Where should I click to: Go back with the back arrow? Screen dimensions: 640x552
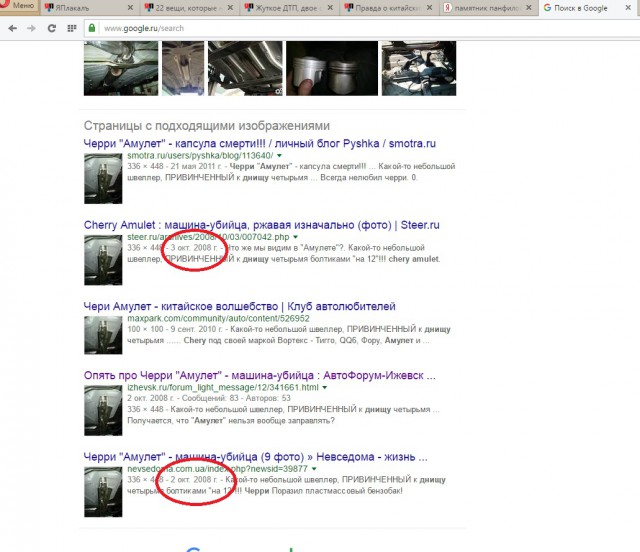pyautogui.click(x=13, y=28)
